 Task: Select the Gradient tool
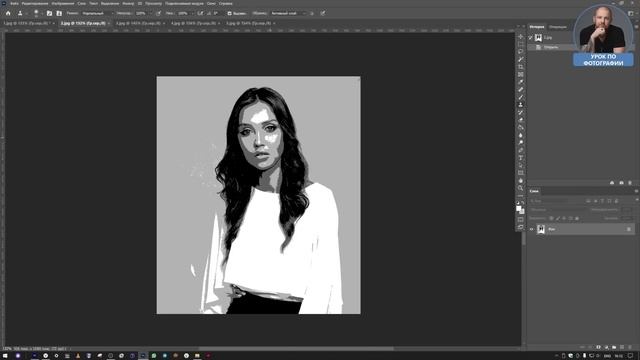(520, 127)
